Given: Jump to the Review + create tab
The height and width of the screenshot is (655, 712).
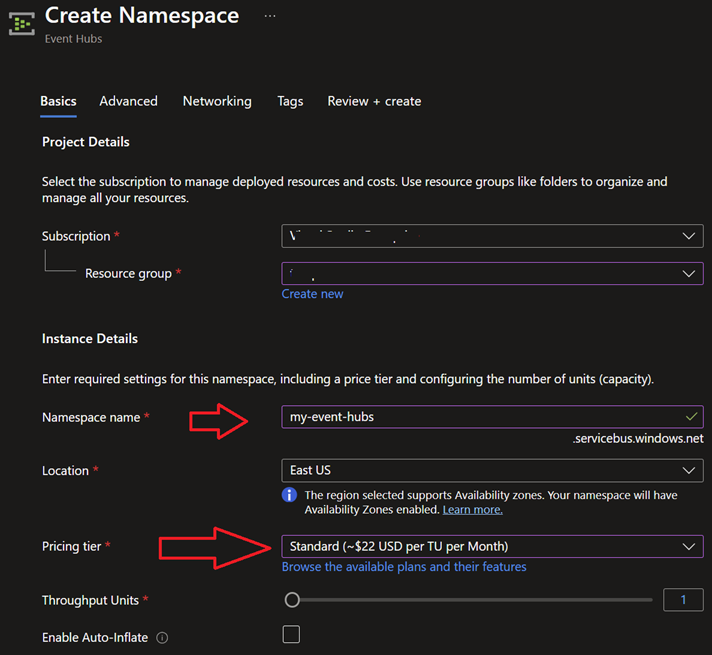Looking at the screenshot, I should (374, 101).
